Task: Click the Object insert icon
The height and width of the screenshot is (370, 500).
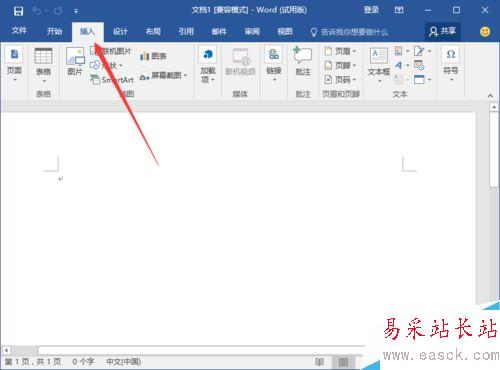Action: (419, 79)
